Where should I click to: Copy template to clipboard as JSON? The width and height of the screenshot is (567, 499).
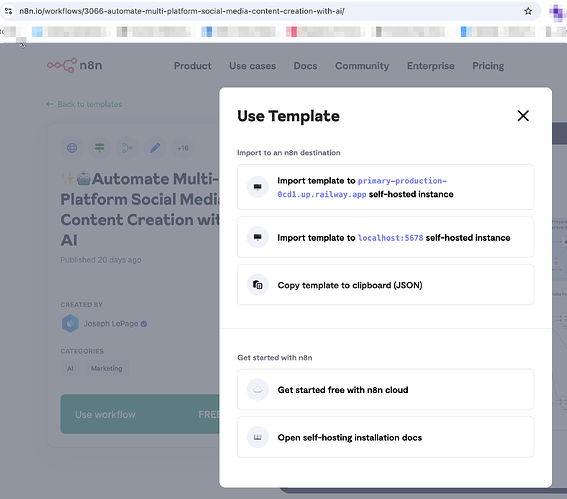385,285
